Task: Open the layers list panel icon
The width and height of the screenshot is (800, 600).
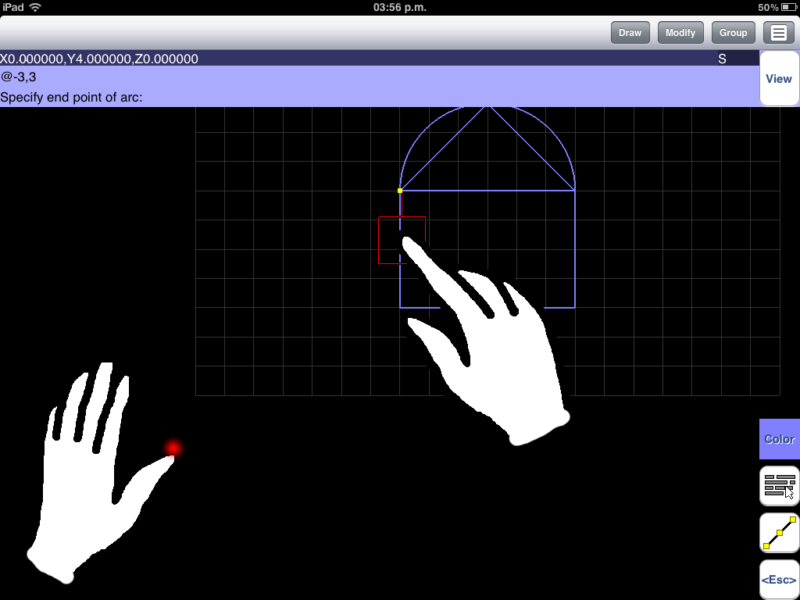Action: pos(778,485)
